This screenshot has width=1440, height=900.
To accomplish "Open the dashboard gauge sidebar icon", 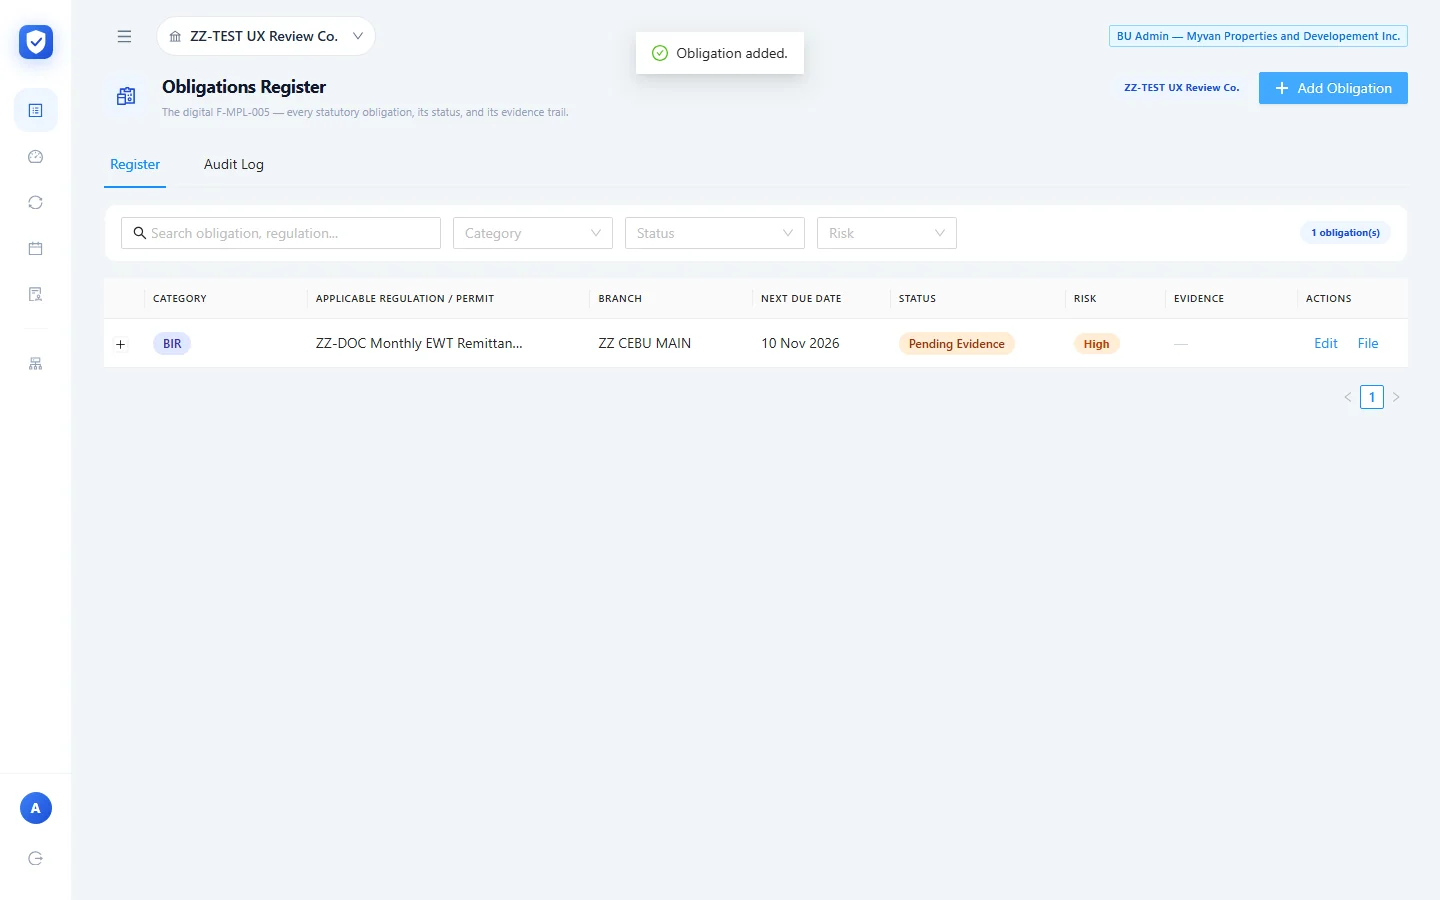I will 36,156.
